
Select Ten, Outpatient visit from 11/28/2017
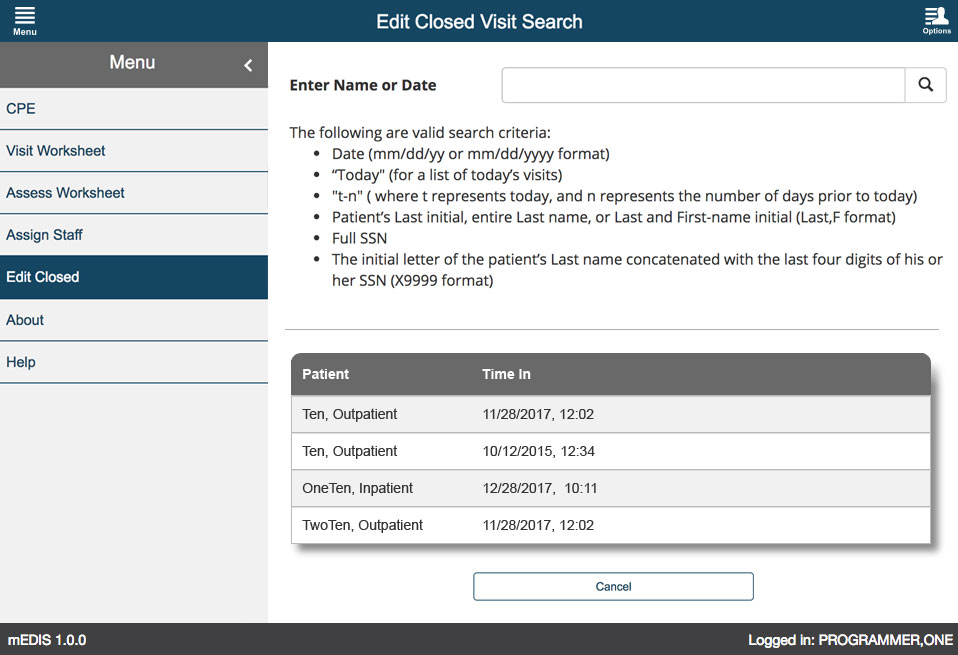tap(611, 414)
